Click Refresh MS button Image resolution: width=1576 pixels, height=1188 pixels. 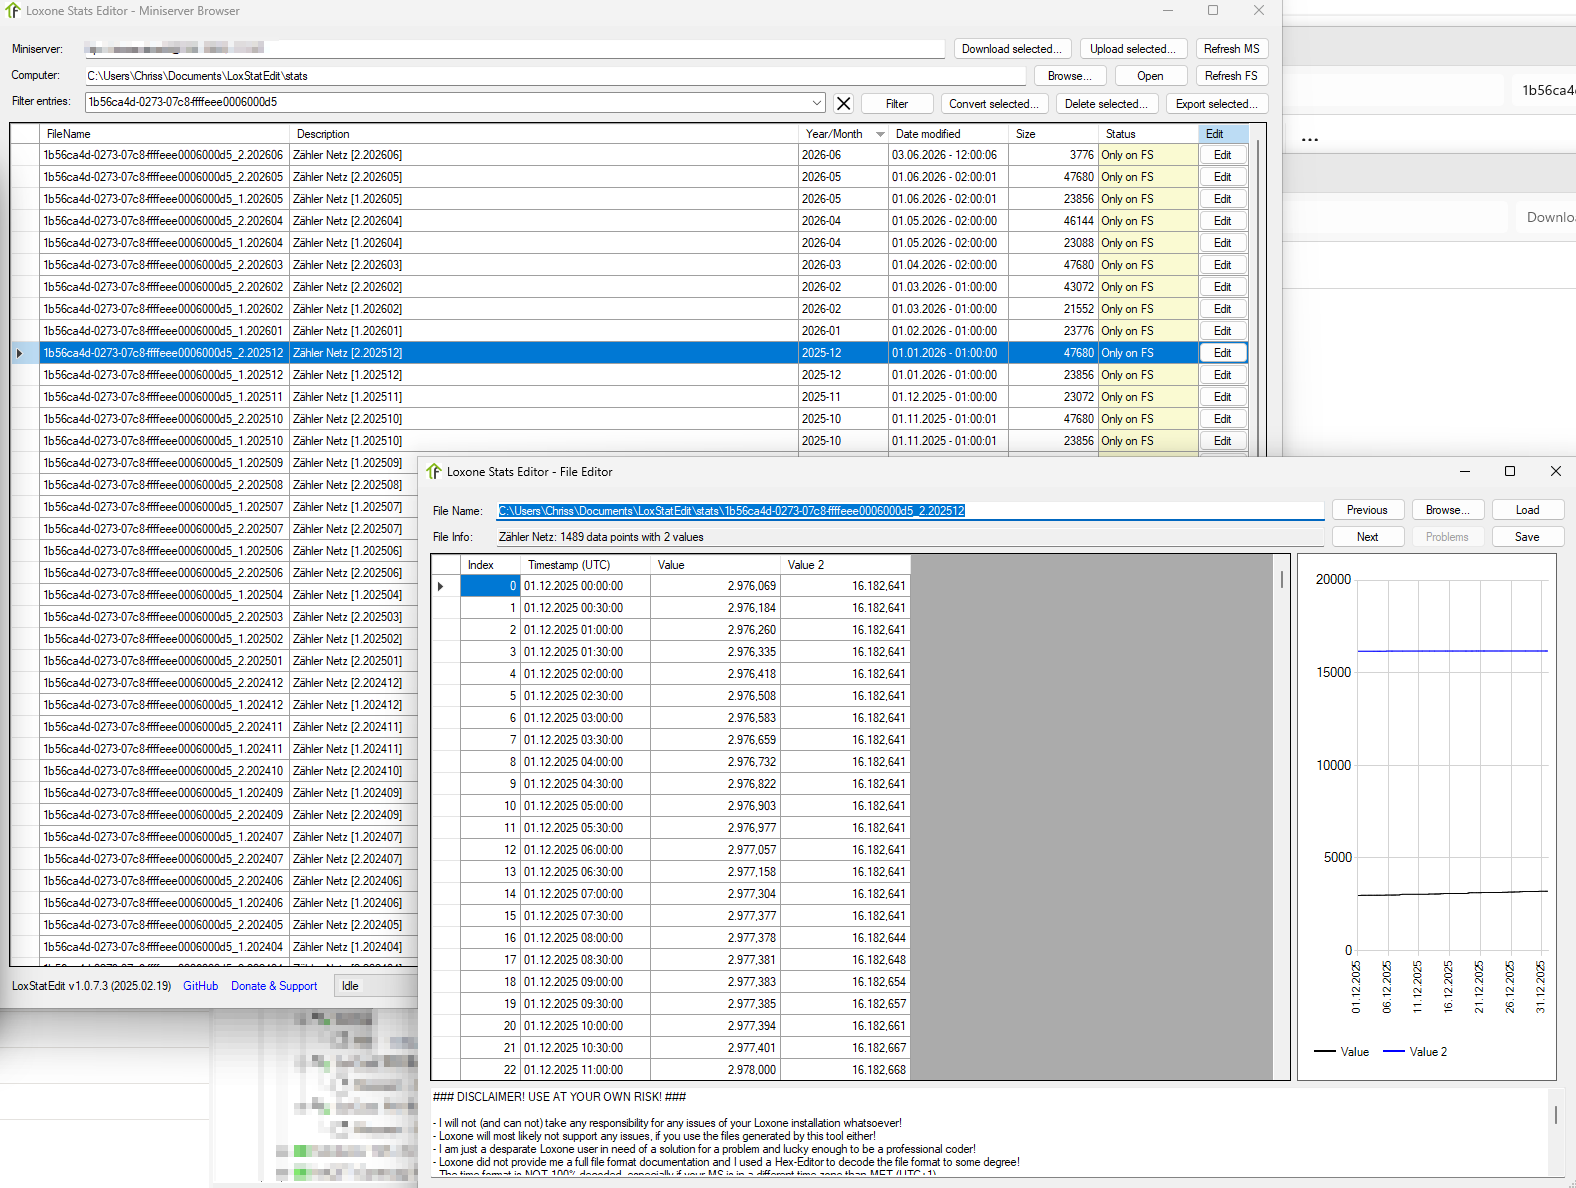(1231, 49)
